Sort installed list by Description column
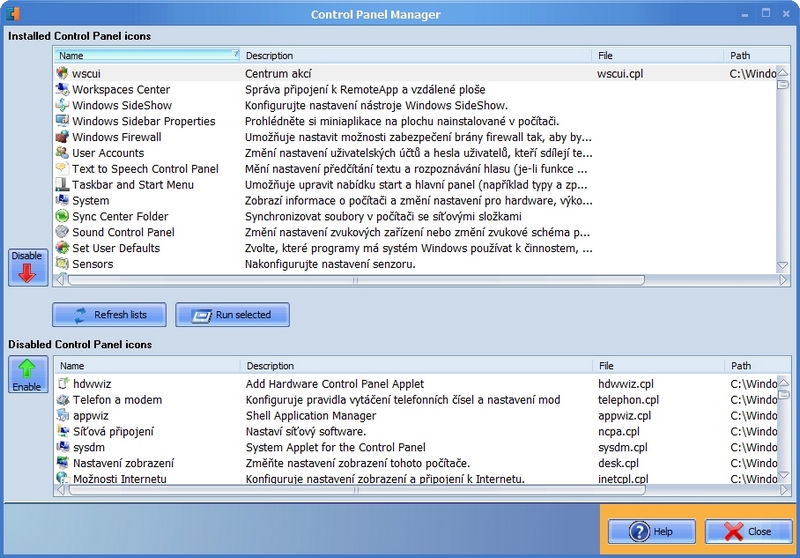Viewport: 800px width, 558px height. click(416, 55)
